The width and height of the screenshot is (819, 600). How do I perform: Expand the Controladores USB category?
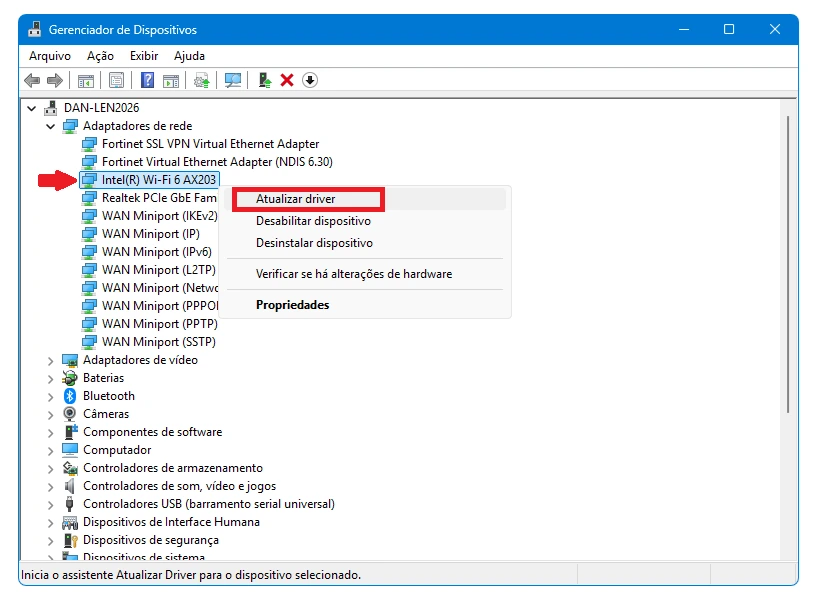pos(51,504)
